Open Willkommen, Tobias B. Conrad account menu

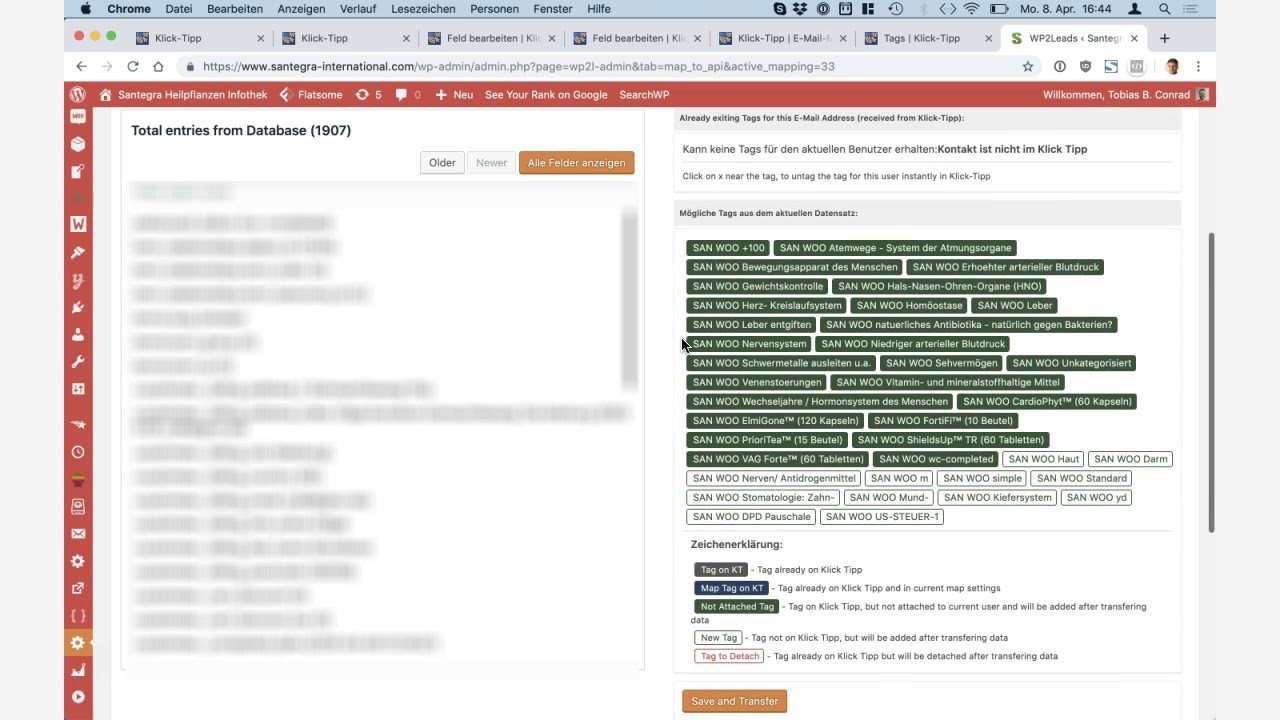pyautogui.click(x=1126, y=94)
